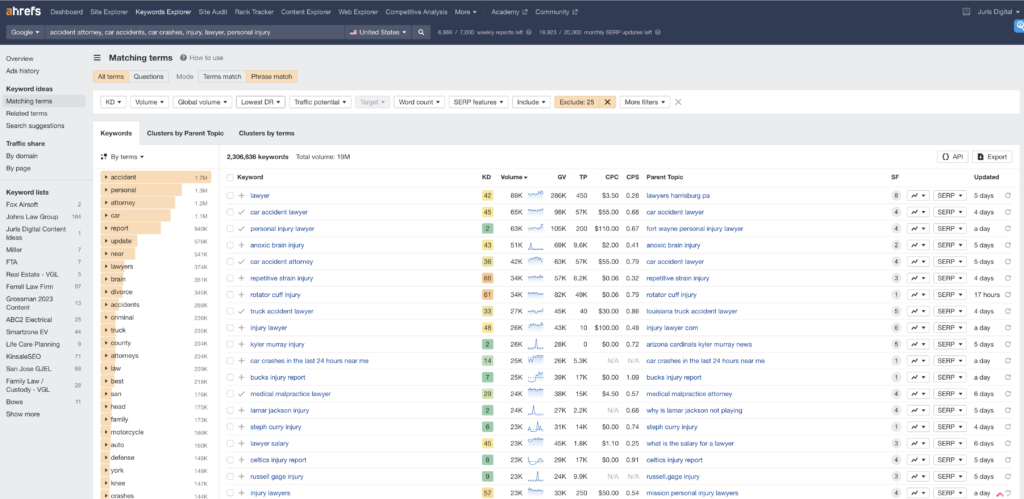The height and width of the screenshot is (499, 1024).
Task: Tick the checkbox for truck accident lawyer
Action: (x=230, y=311)
